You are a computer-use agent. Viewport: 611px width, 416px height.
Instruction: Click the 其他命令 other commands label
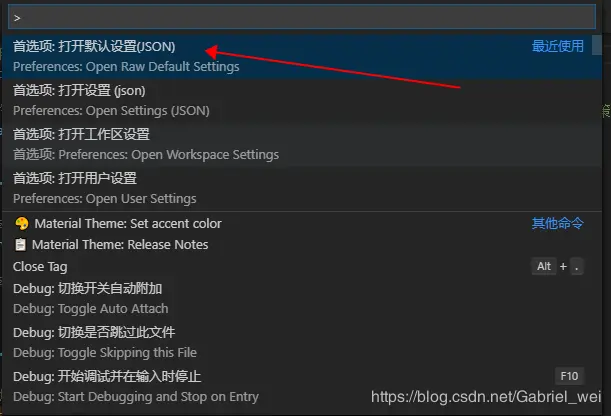point(558,224)
